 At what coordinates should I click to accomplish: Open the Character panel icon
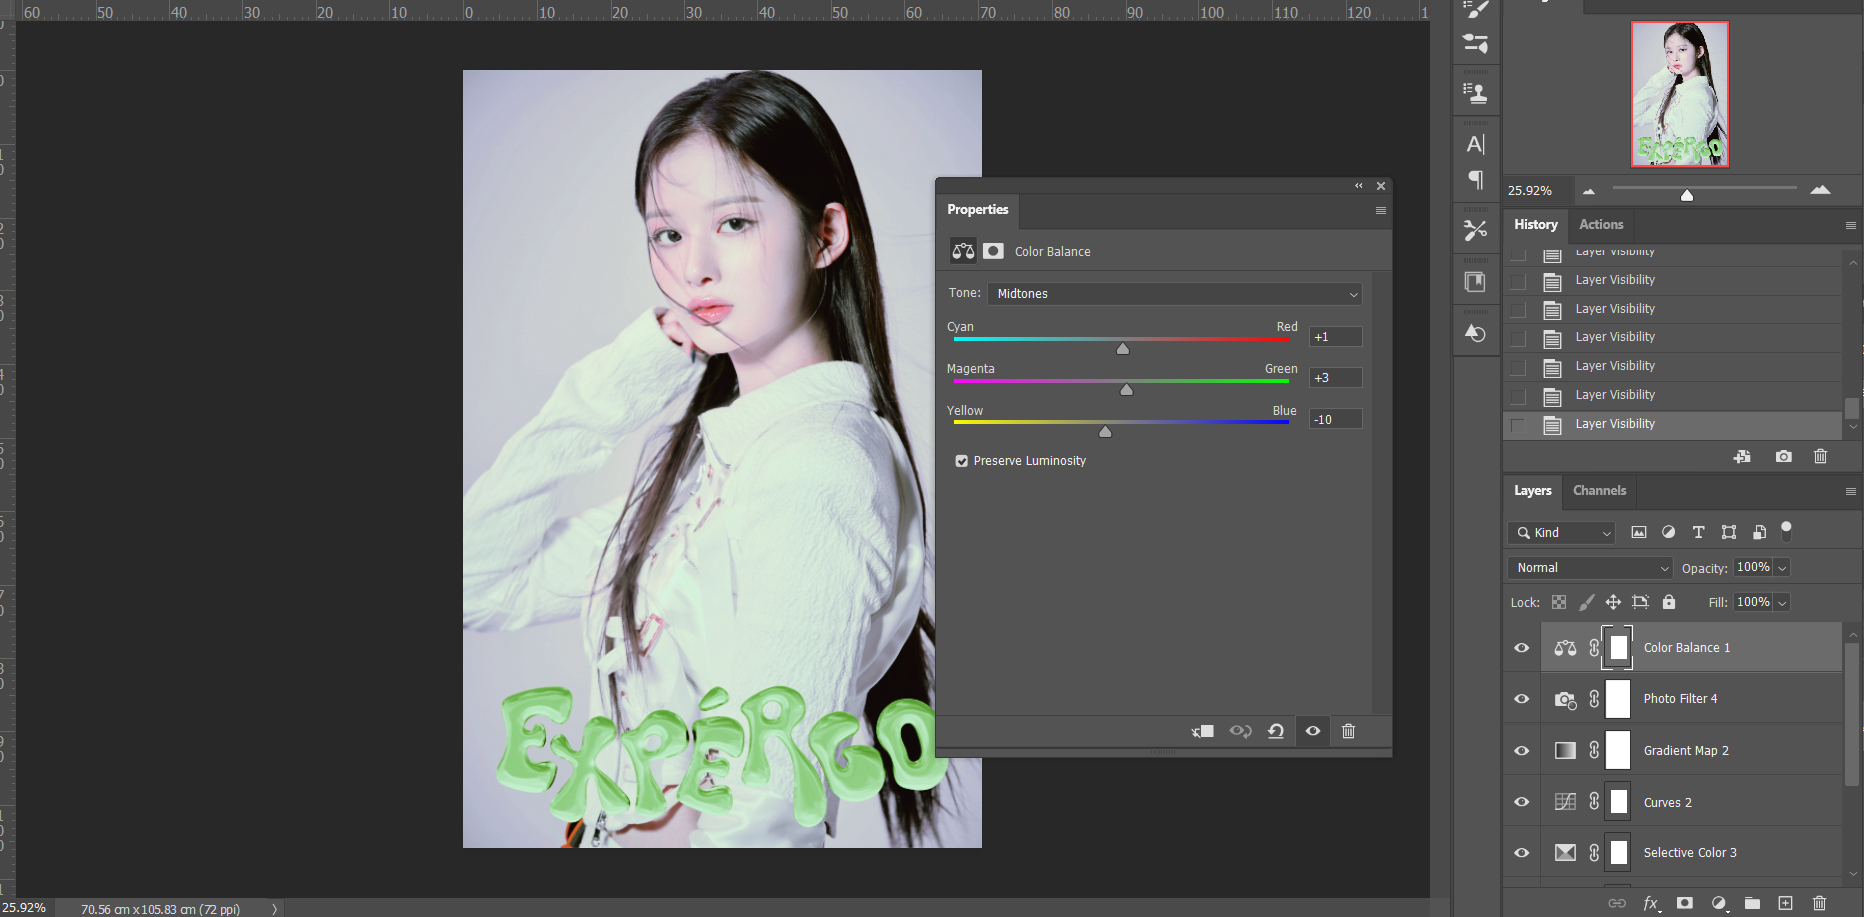(x=1476, y=144)
